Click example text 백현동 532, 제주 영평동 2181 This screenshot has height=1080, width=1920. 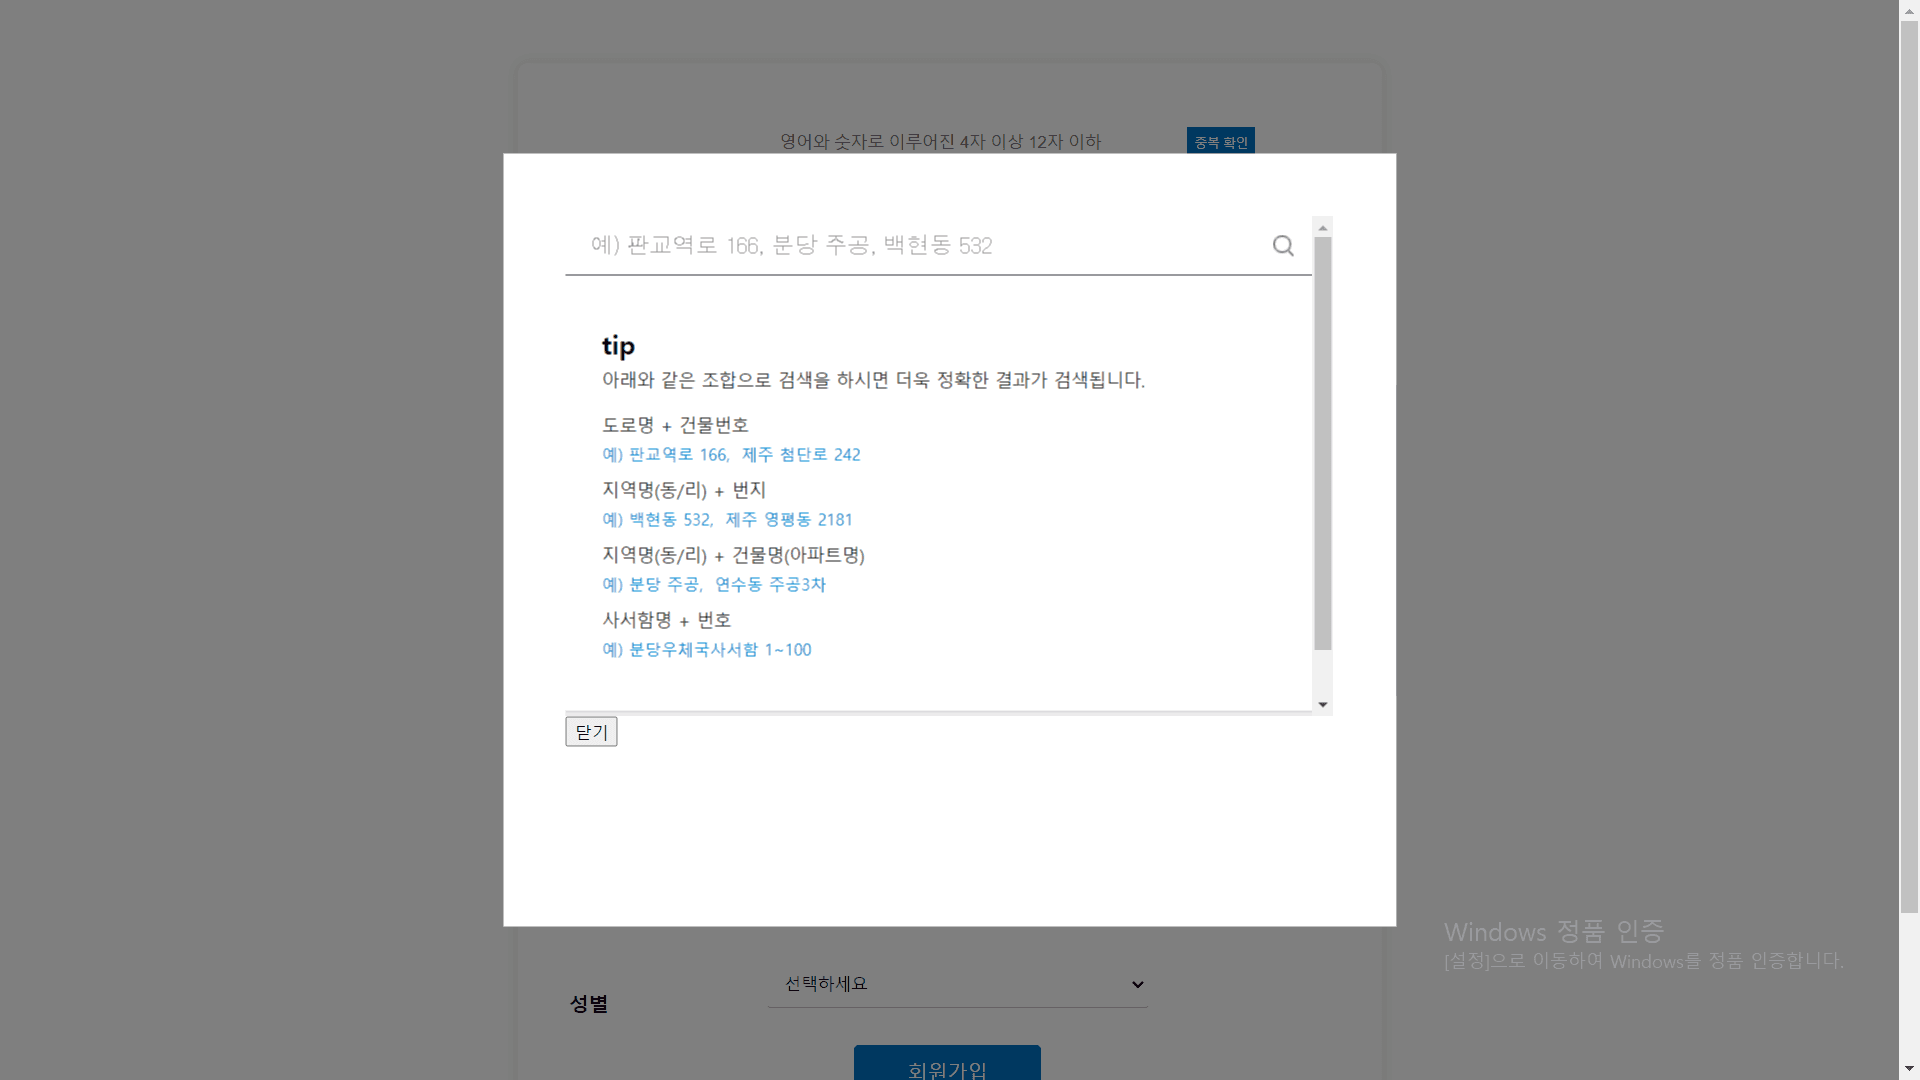pos(727,519)
